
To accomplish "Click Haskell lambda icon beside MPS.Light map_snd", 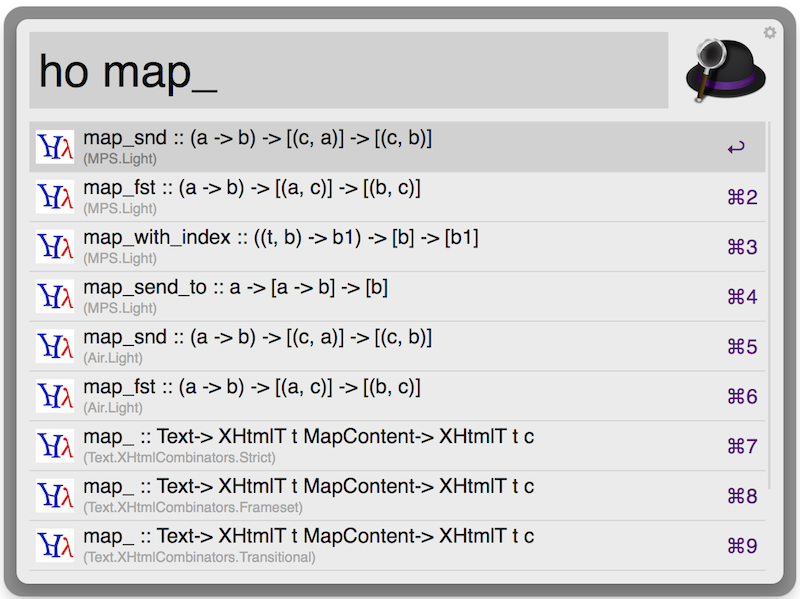I will click(55, 147).
